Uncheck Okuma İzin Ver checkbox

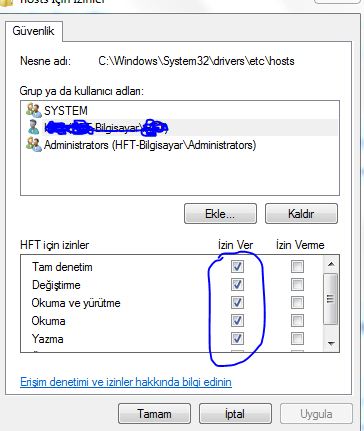coord(237,320)
